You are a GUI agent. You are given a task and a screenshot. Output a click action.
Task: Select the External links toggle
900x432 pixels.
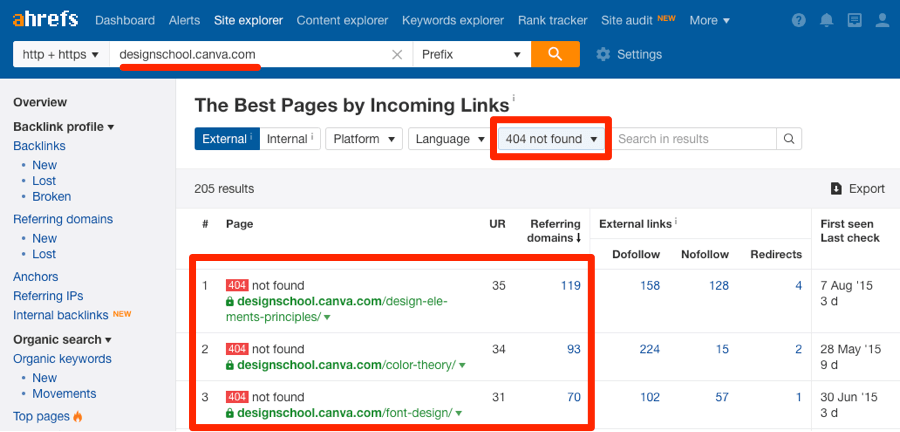tap(227, 139)
